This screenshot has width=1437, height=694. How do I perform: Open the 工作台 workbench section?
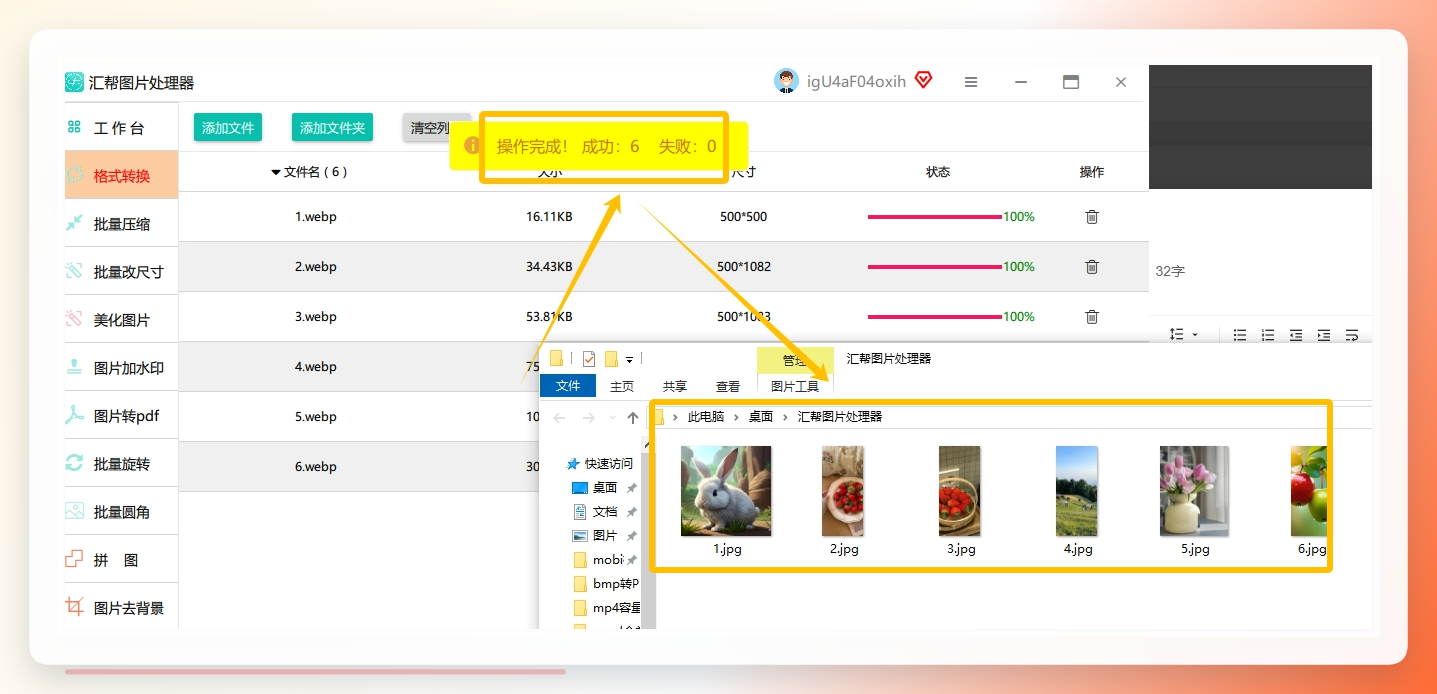pyautogui.click(x=121, y=128)
